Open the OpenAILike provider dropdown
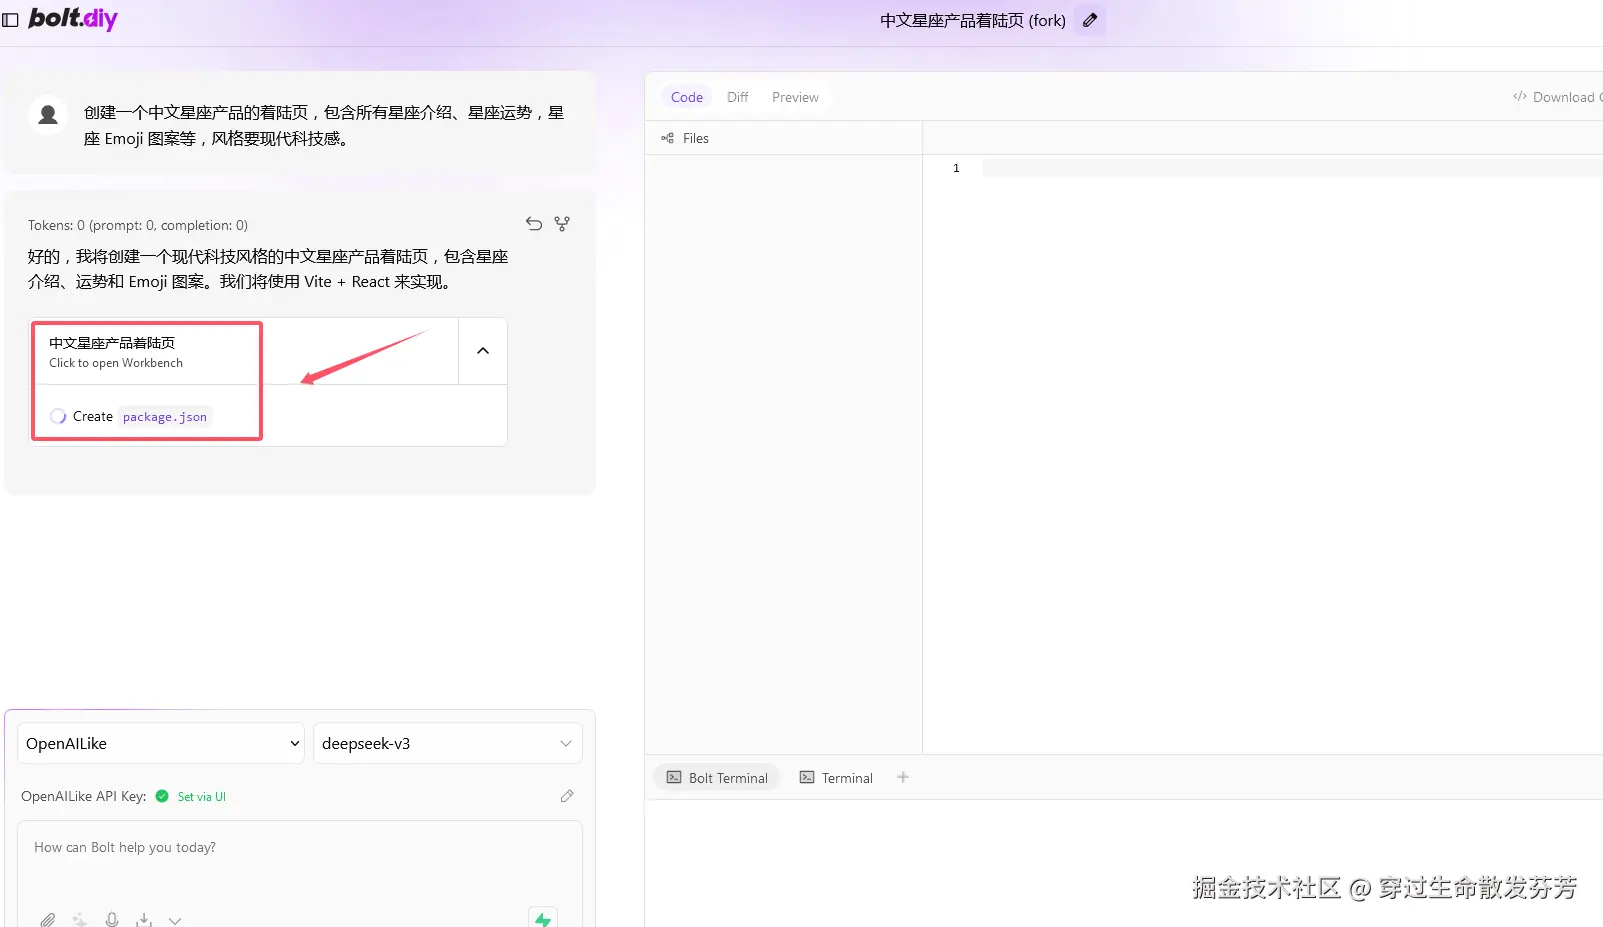The image size is (1603, 927). click(161, 744)
